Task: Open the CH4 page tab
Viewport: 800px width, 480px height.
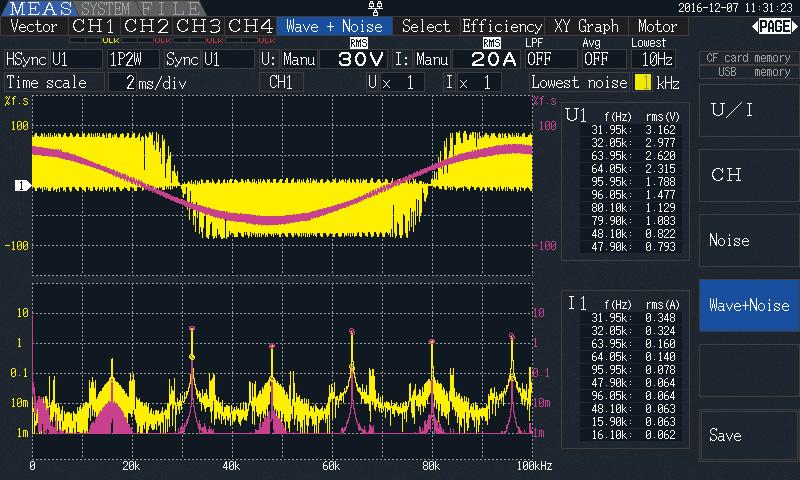Action: point(251,26)
